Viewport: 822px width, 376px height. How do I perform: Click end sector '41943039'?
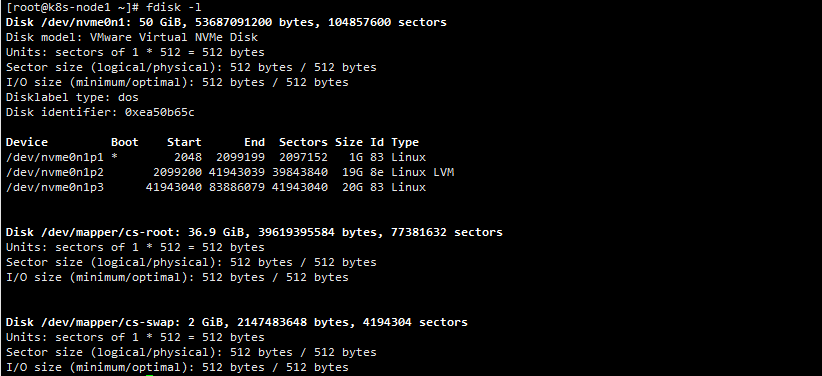pyautogui.click(x=237, y=172)
